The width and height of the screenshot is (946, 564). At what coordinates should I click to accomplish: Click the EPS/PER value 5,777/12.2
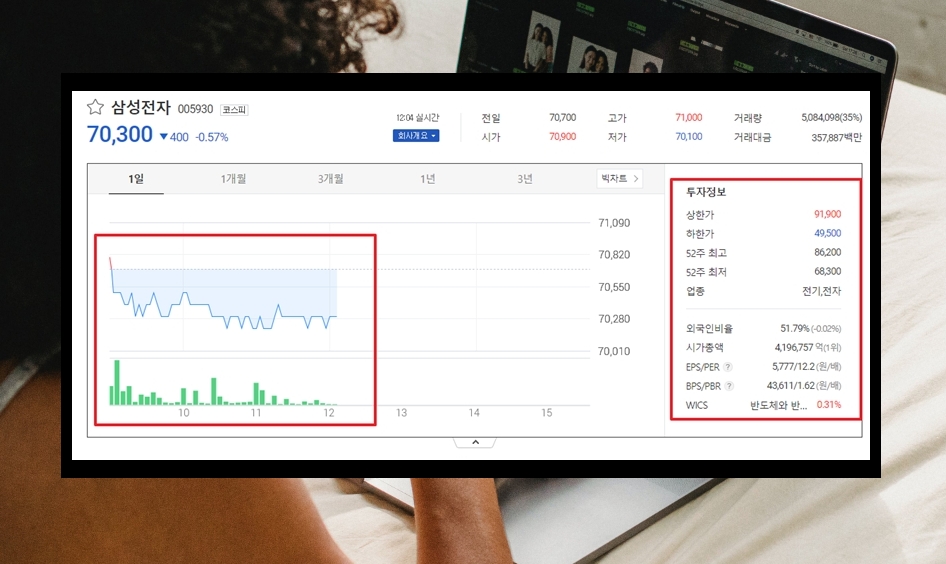click(793, 367)
